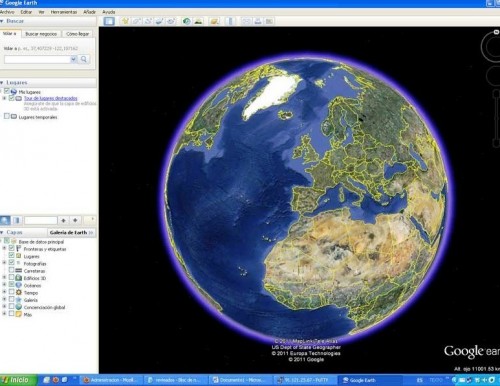Image resolution: width=500 pixels, height=386 pixels.
Task: Click the Tiempo sun icon
Action: (x=19, y=293)
